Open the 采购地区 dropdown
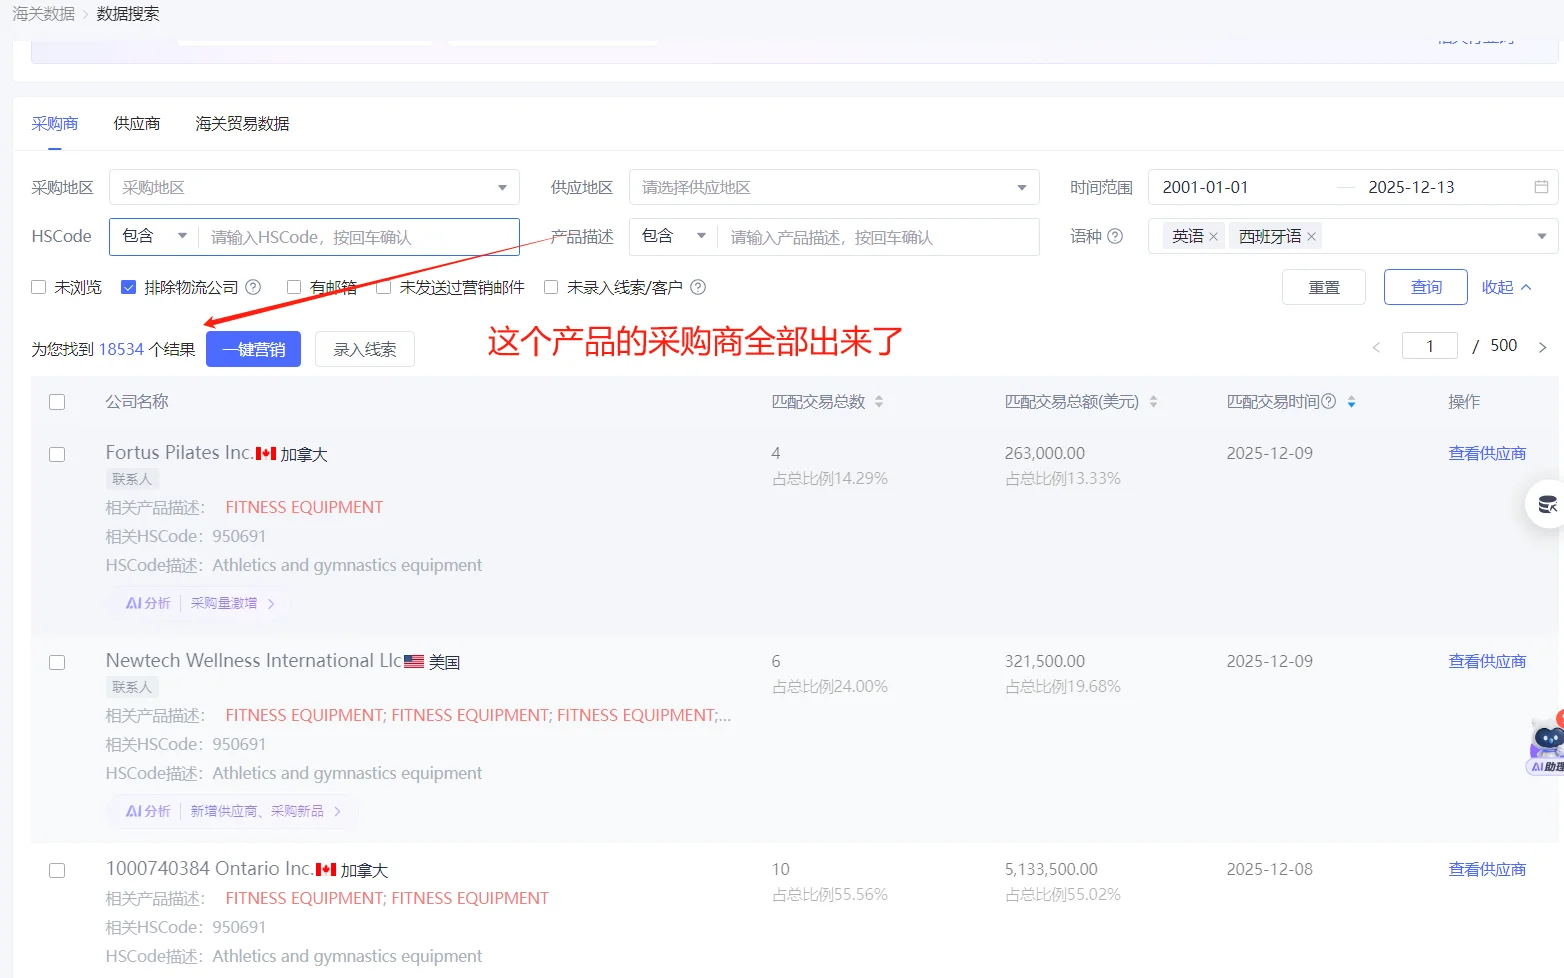This screenshot has width=1564, height=978. pos(313,186)
